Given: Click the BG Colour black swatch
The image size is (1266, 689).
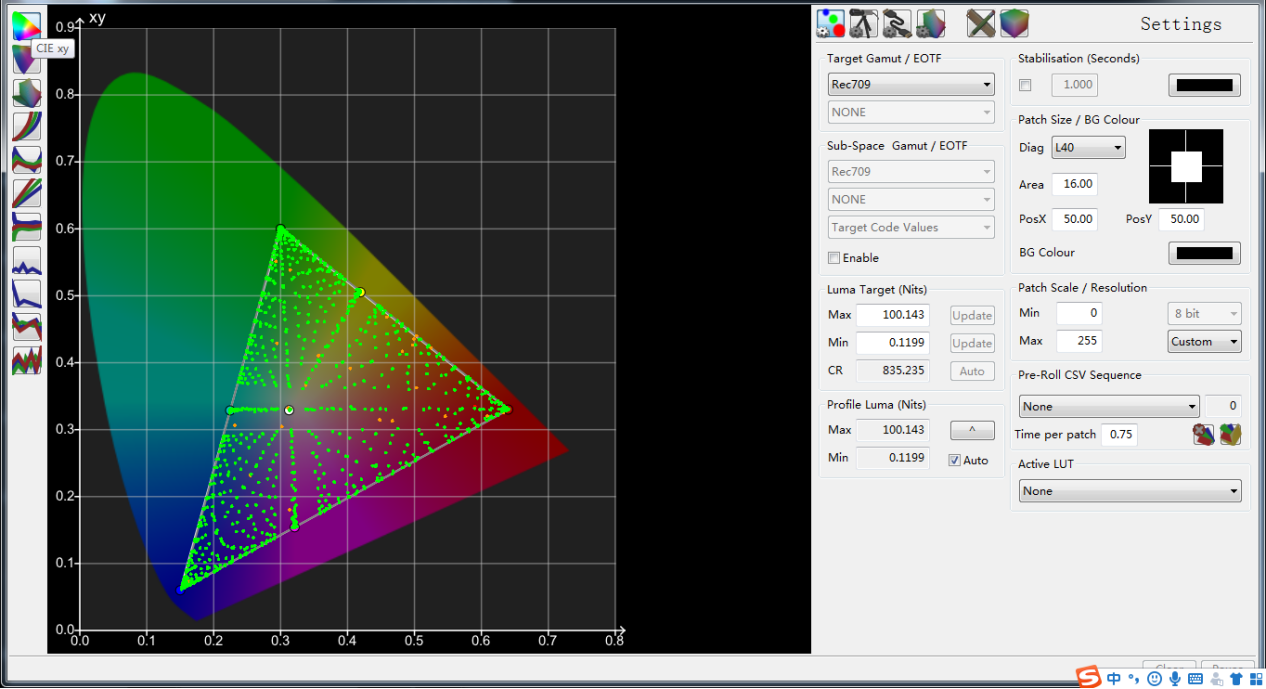Looking at the screenshot, I should point(1204,253).
